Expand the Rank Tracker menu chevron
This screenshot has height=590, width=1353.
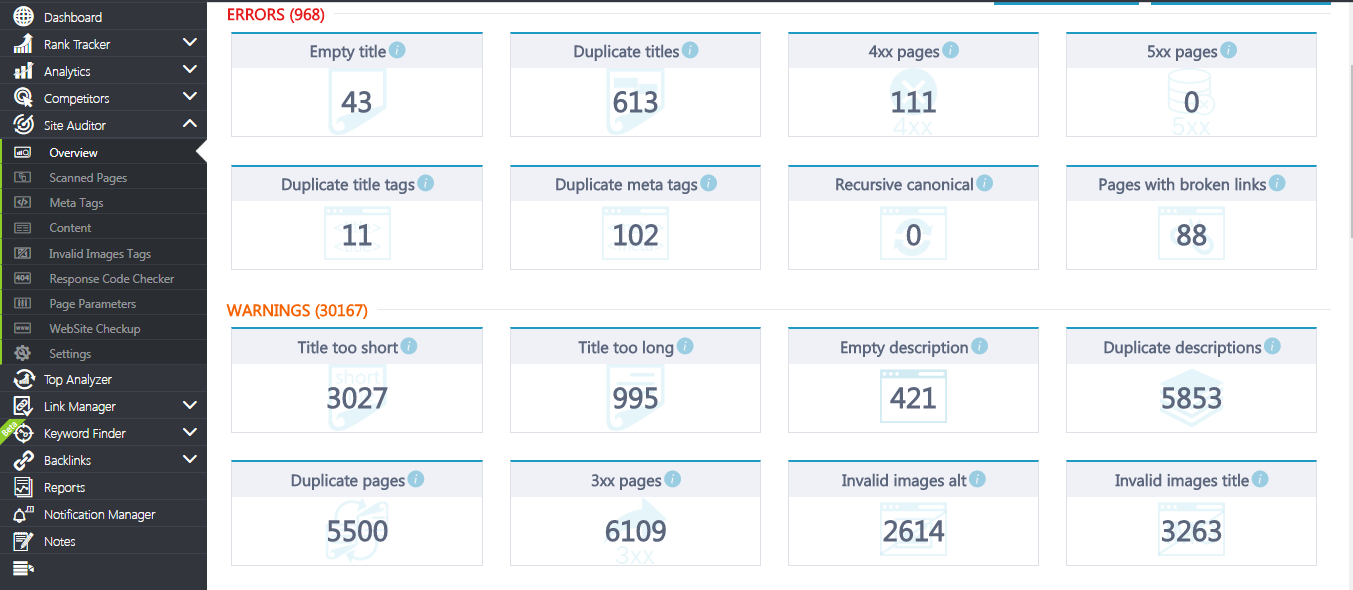[190, 43]
